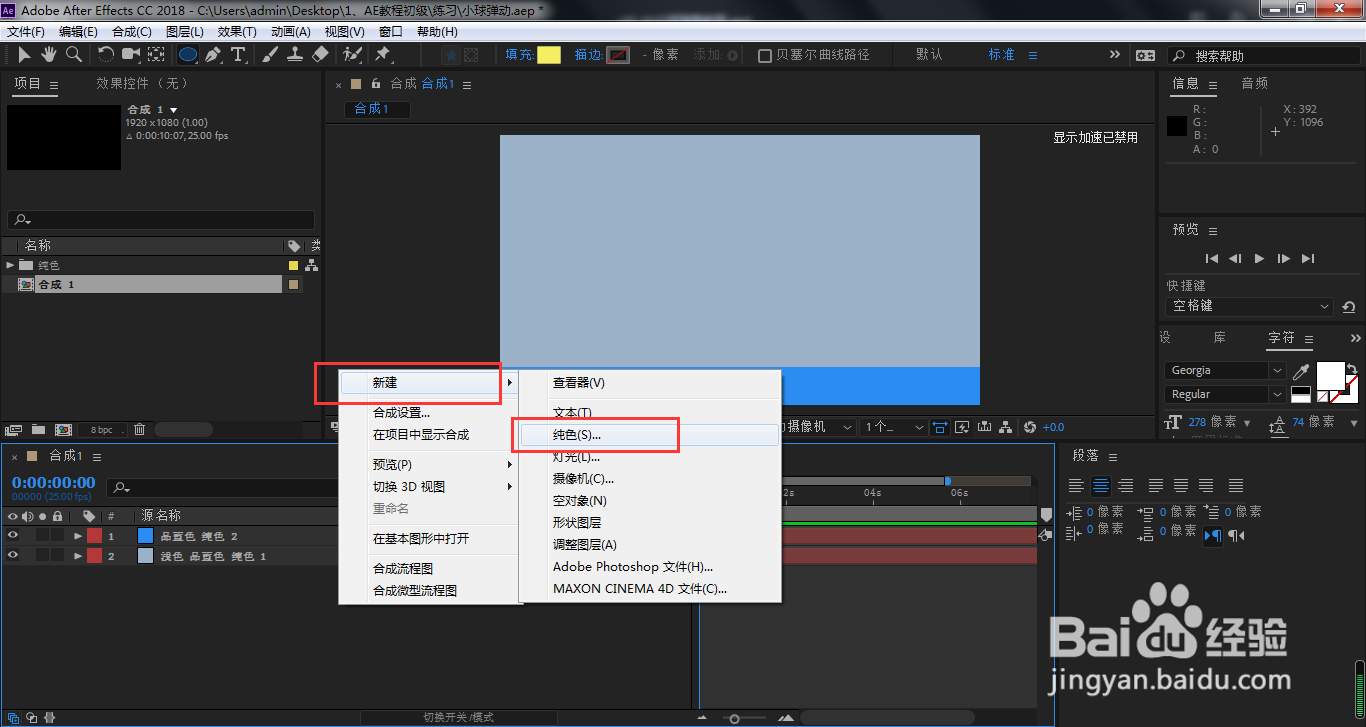The image size is (1366, 727).
Task: Select the Brush tool
Action: pos(268,54)
